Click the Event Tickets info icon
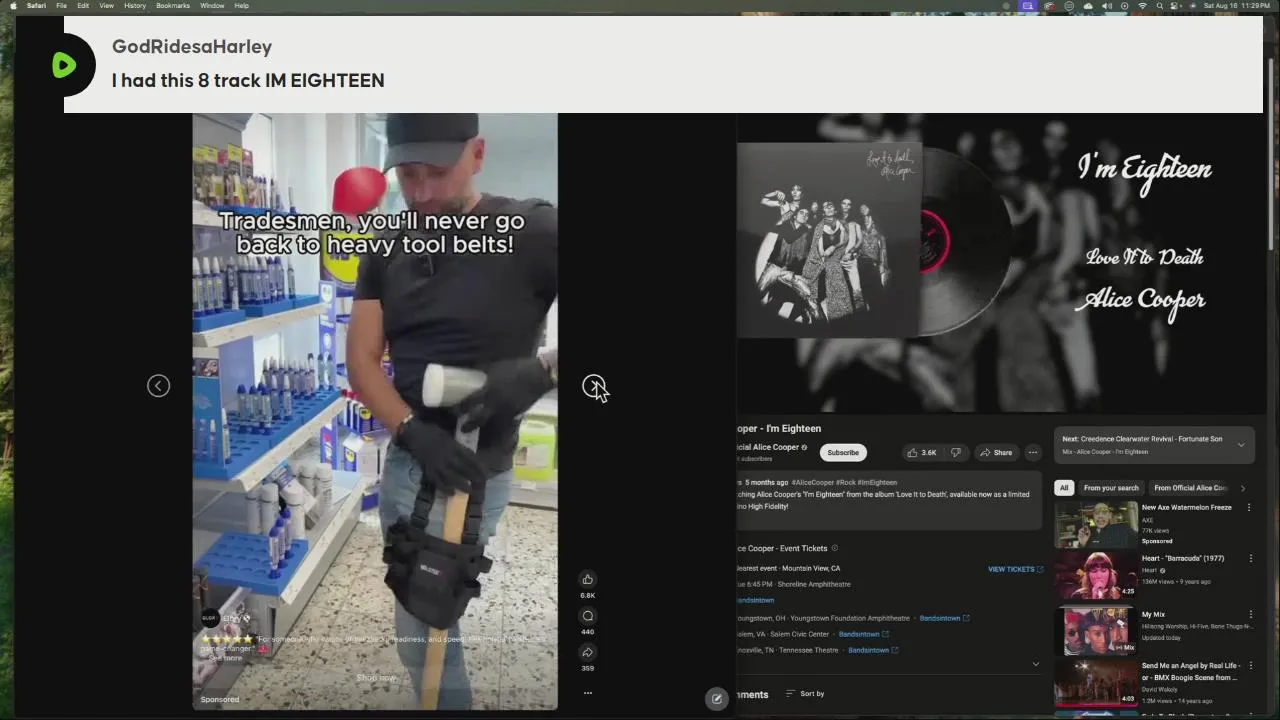 [835, 548]
